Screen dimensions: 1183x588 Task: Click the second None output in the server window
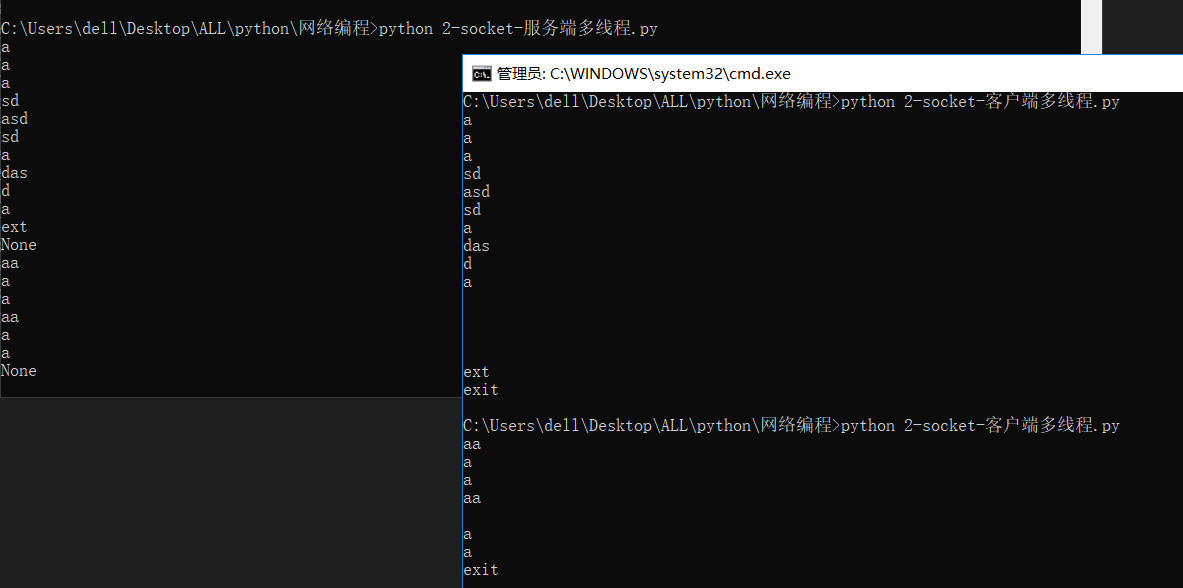19,370
